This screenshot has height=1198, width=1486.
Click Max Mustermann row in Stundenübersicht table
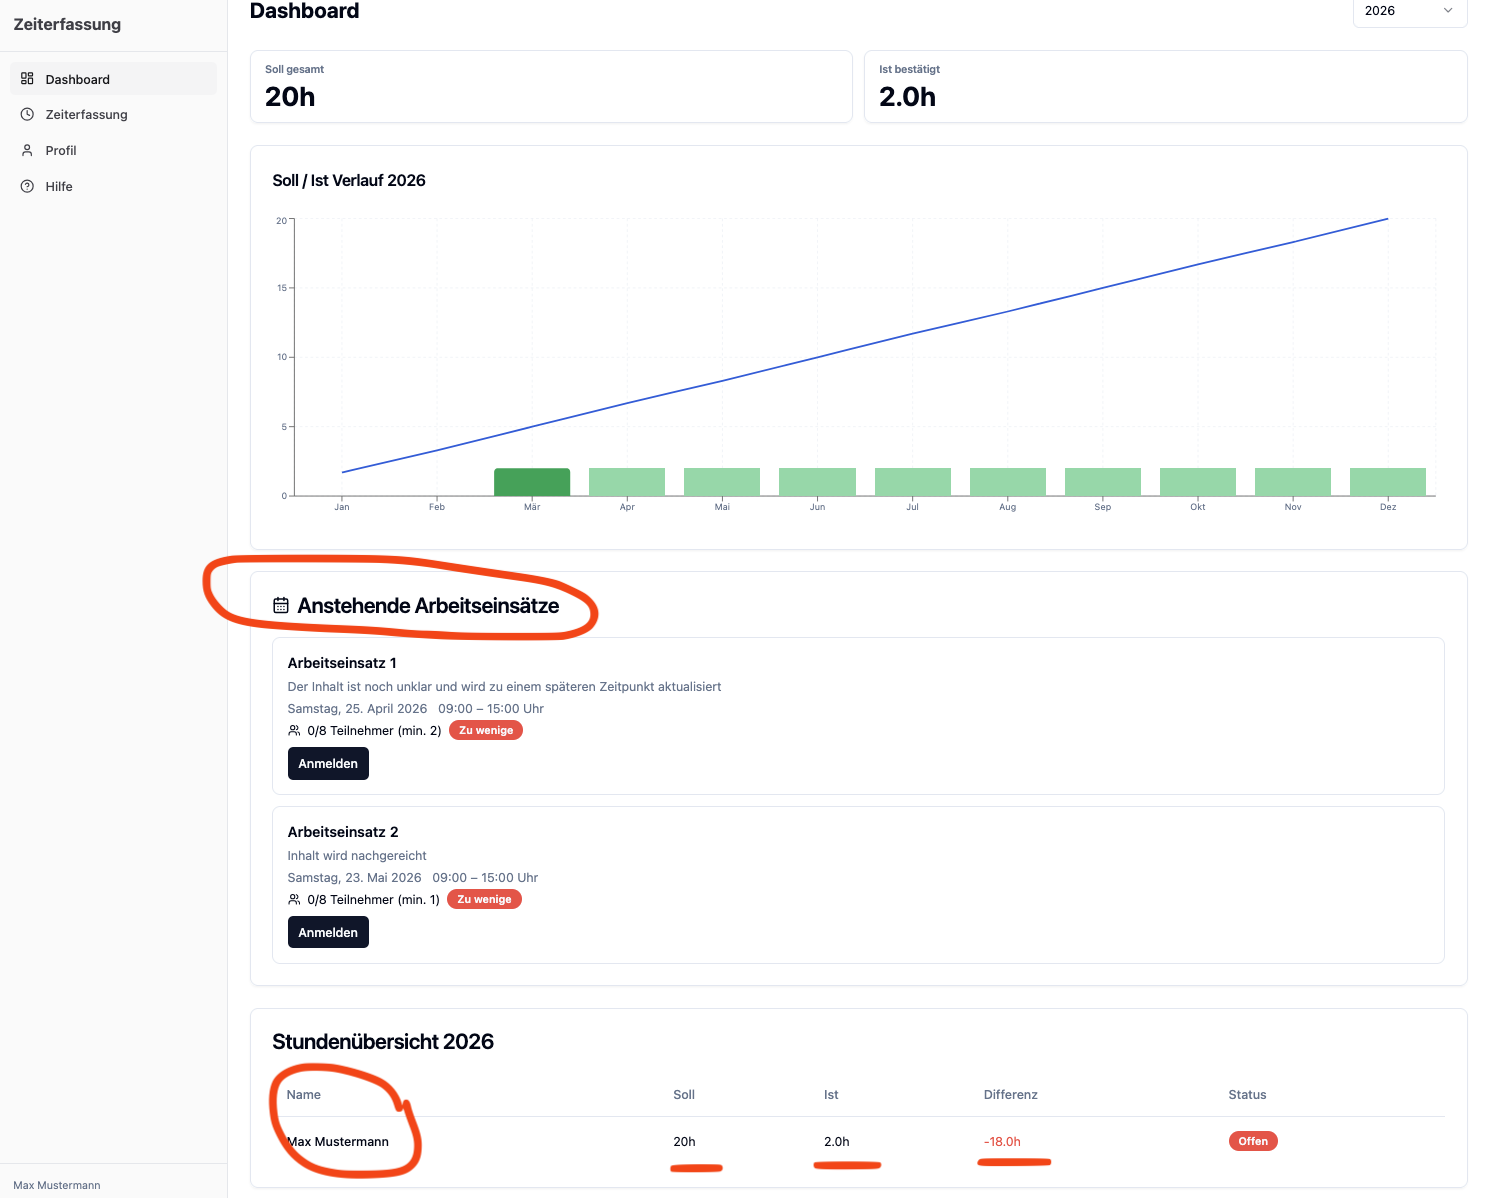pos(338,1142)
